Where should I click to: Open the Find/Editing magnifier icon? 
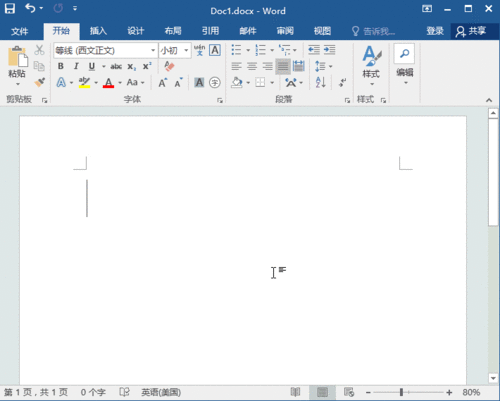(x=404, y=53)
